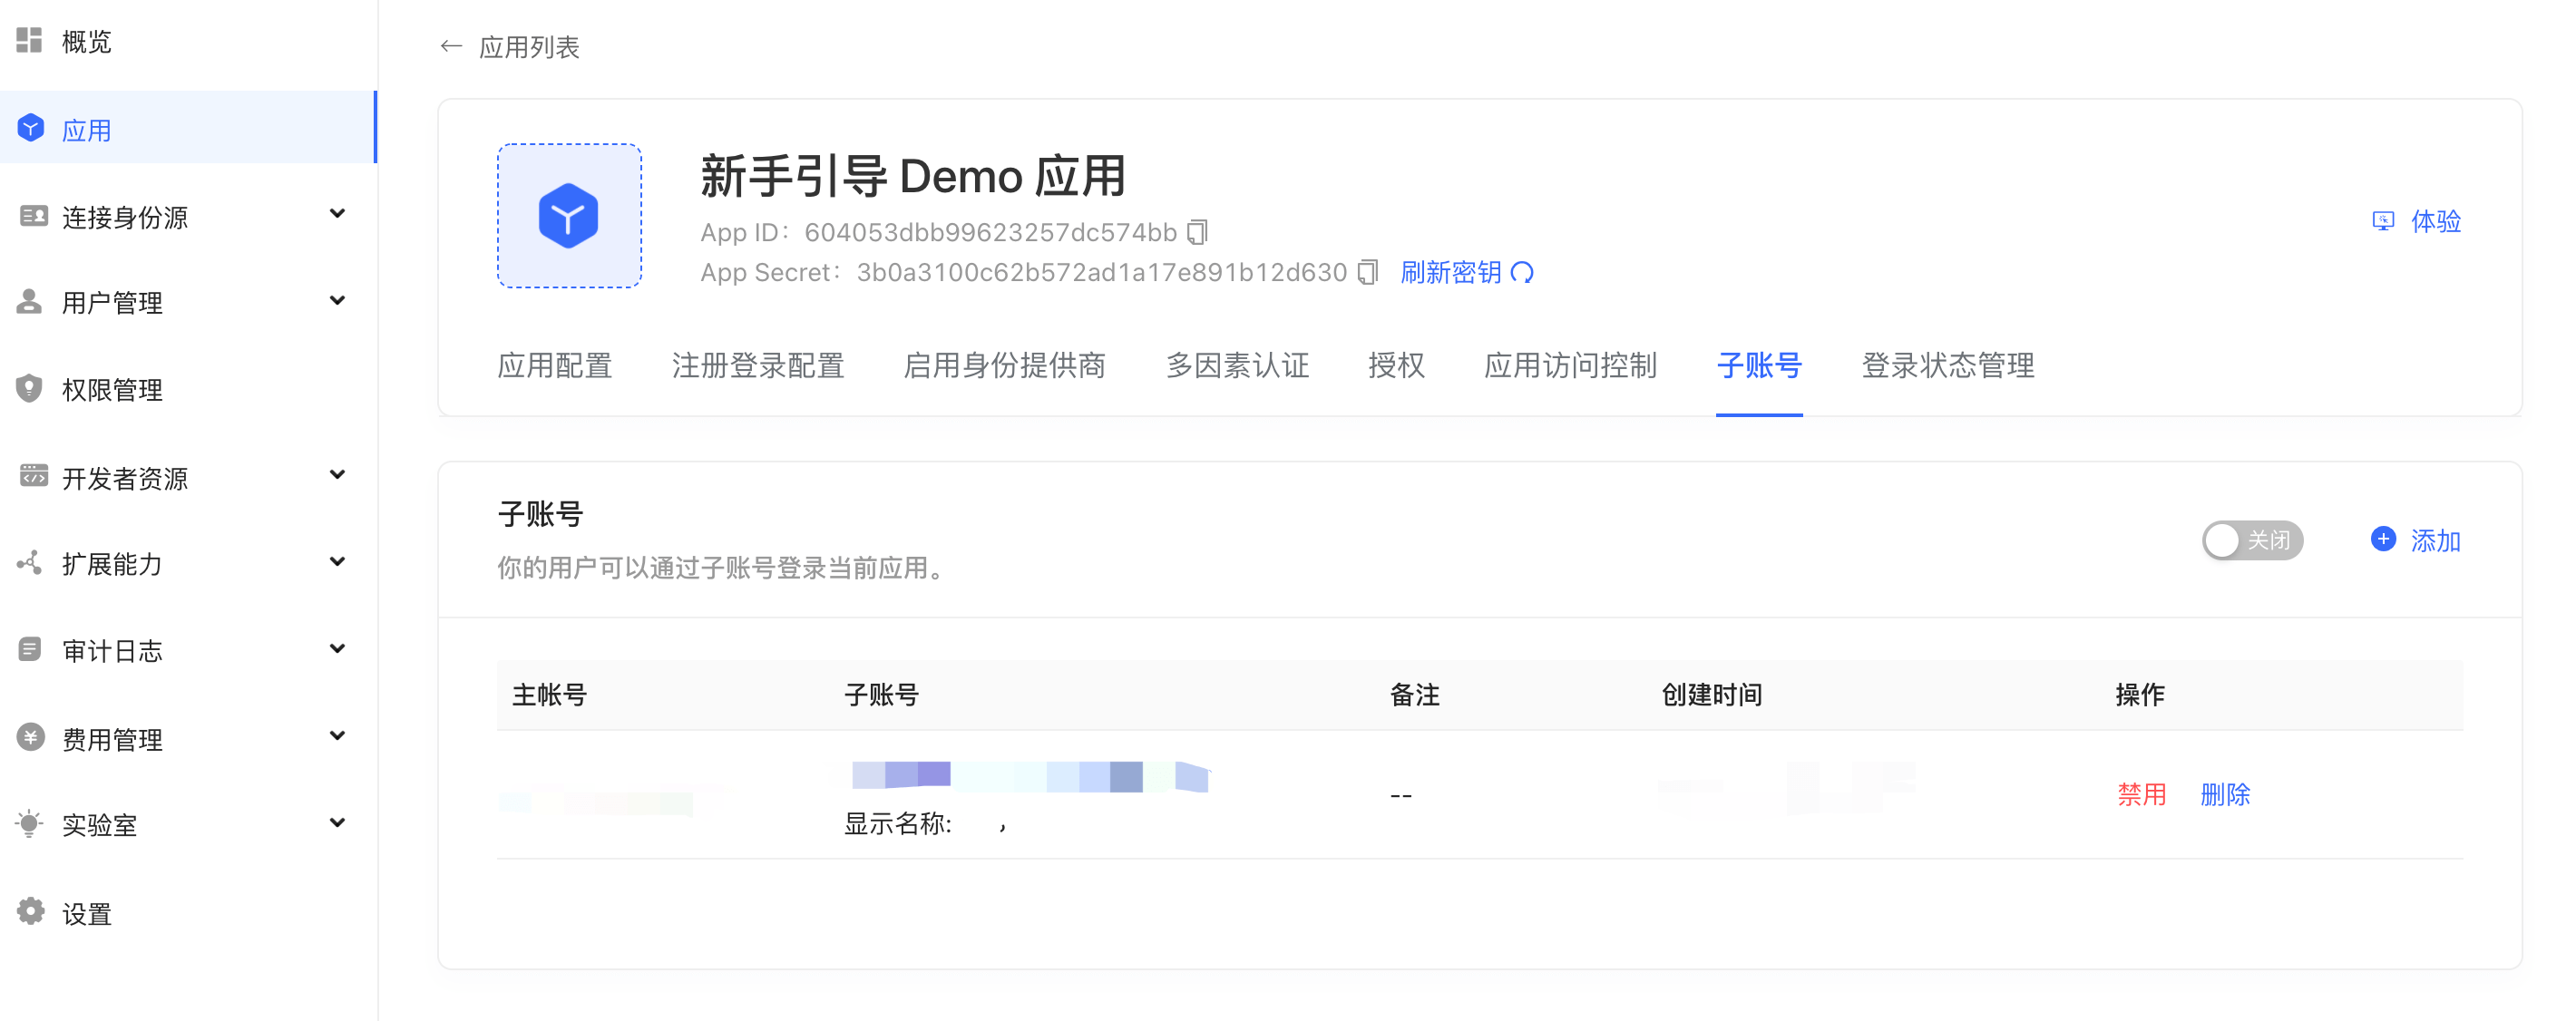Click the 设置 gear icon
Viewport: 2576px width, 1021px height.
30,911
